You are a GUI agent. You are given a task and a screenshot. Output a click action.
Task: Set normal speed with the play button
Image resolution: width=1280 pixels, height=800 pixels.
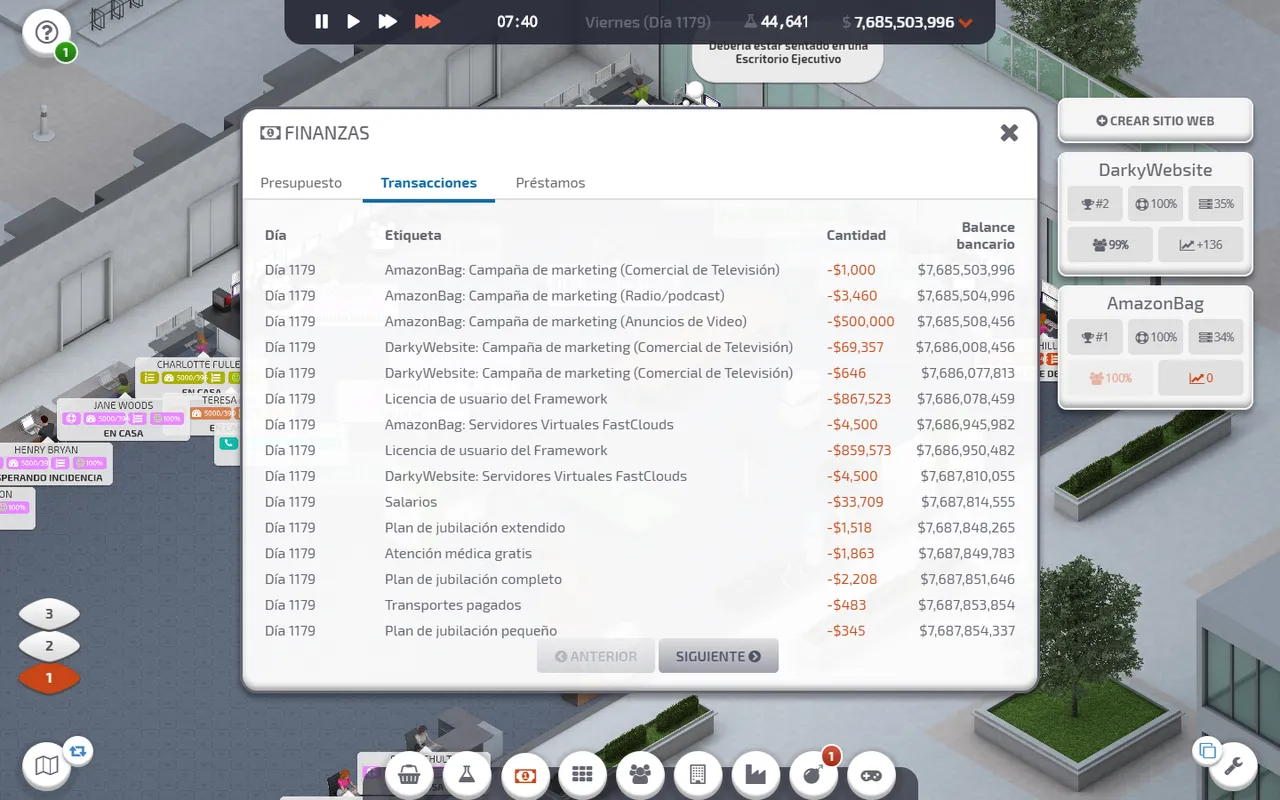(x=353, y=21)
